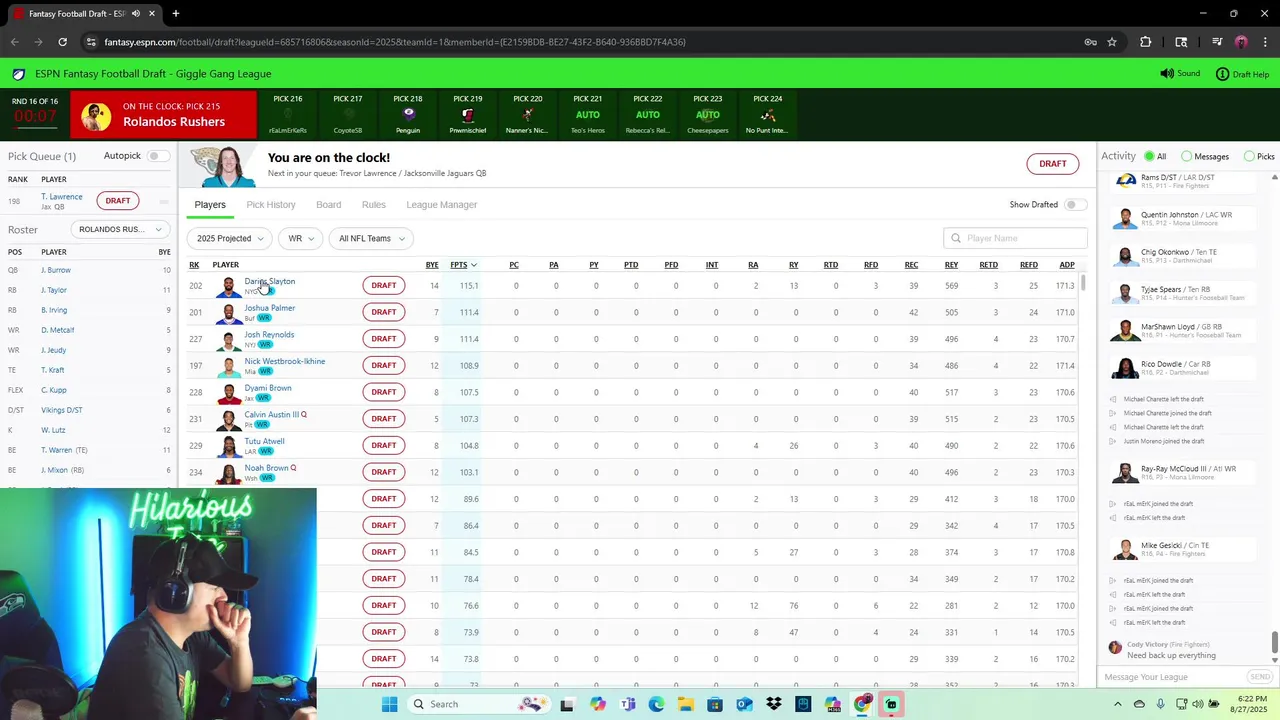Switch to the Pick History tab
Viewport: 1280px width, 720px height.
(x=271, y=205)
